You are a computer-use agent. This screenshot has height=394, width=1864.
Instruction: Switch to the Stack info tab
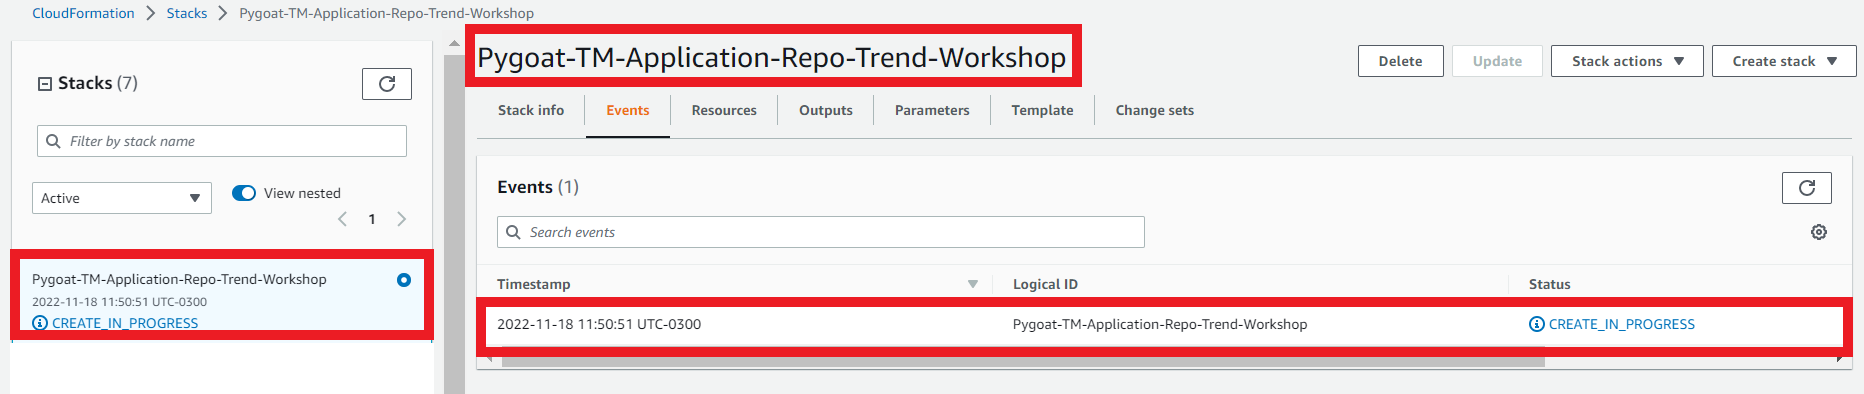tap(531, 110)
